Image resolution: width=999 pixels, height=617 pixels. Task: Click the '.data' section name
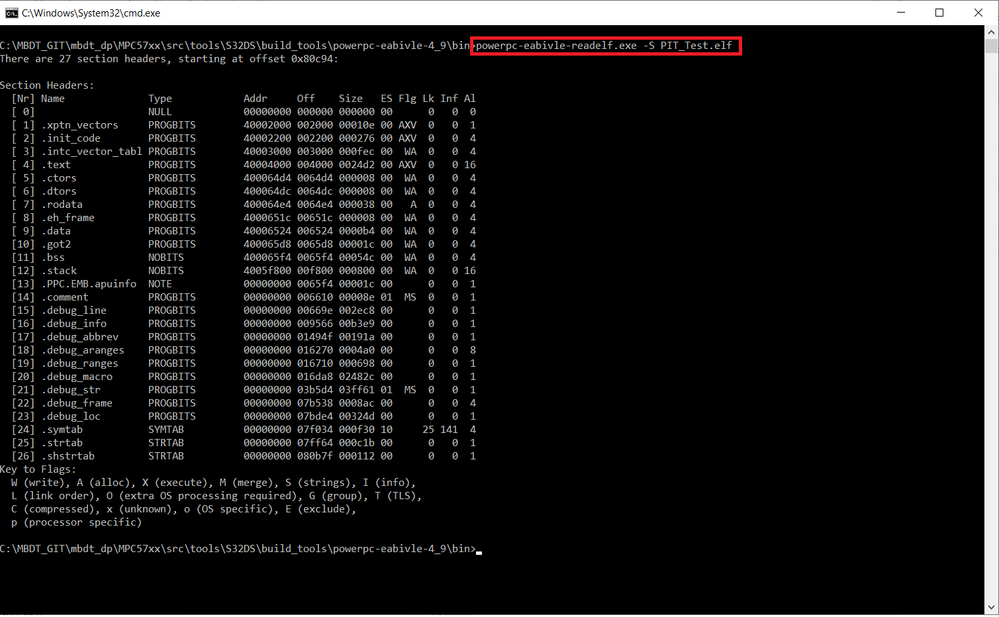click(x=56, y=231)
